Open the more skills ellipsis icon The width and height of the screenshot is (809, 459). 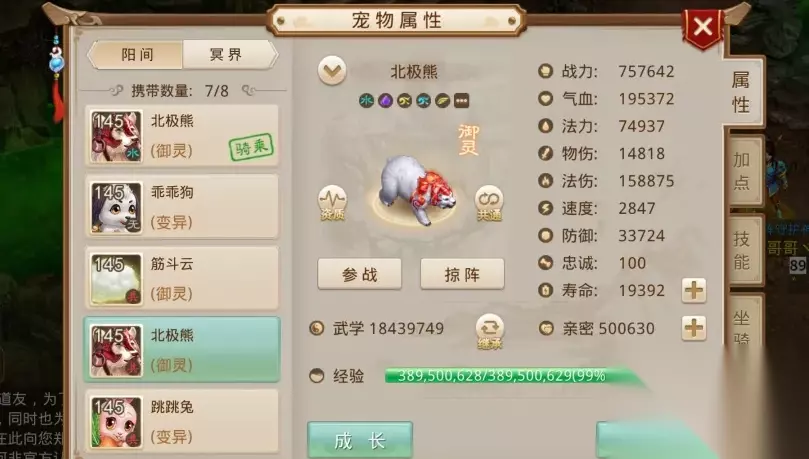(461, 101)
